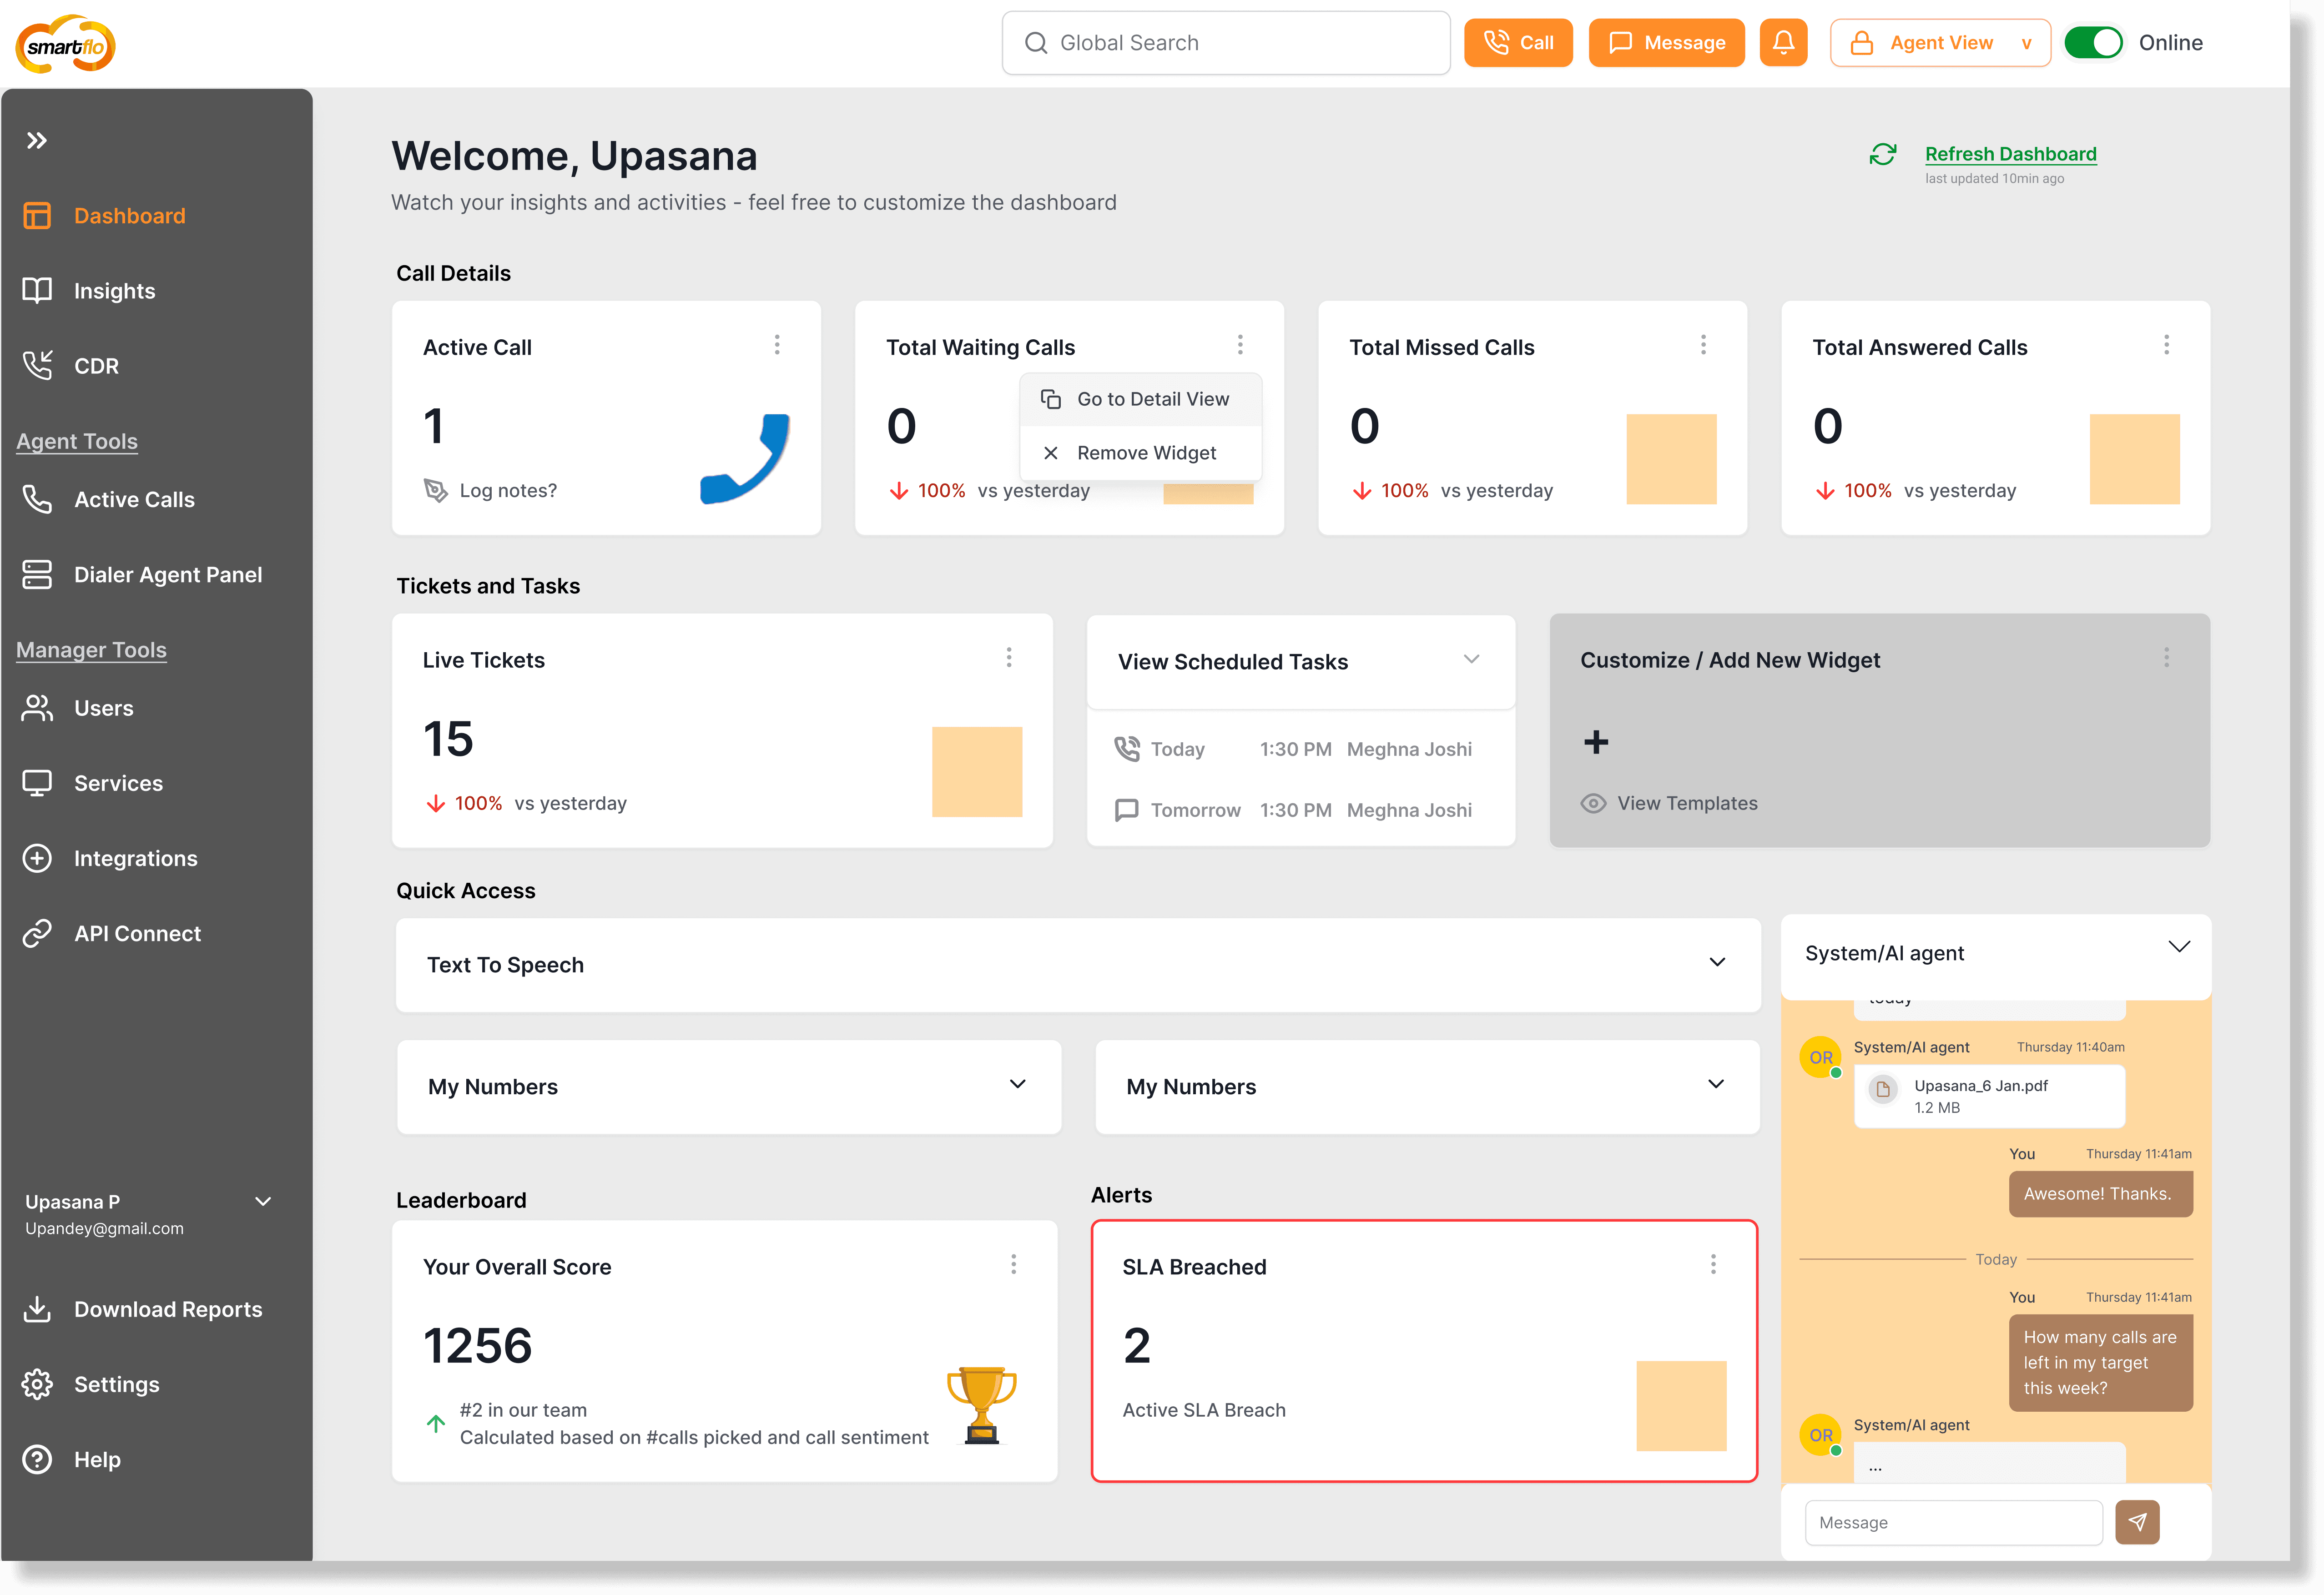
Task: Toggle the Online status switch
Action: pyautogui.click(x=2093, y=43)
